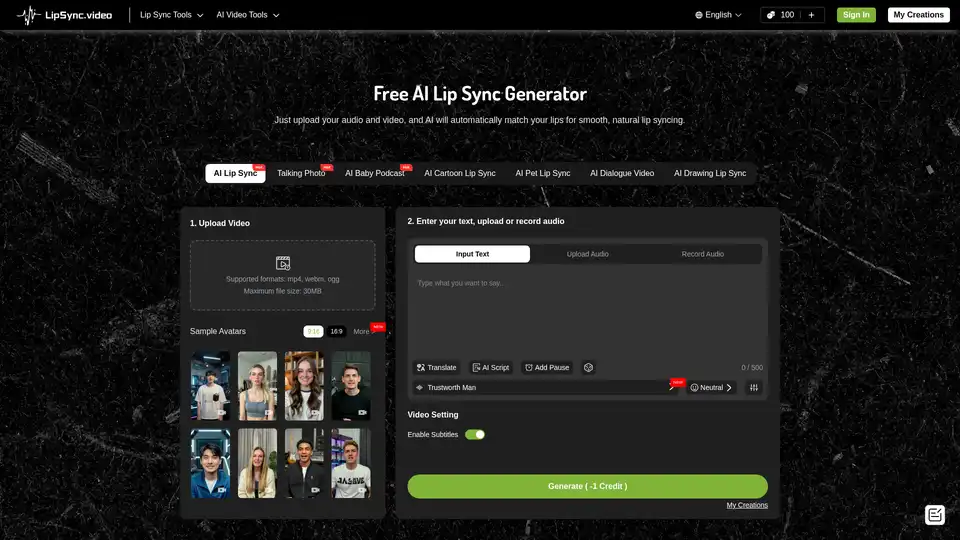Choose the first sample avatar thumbnail
960x540 pixels.
[211, 385]
